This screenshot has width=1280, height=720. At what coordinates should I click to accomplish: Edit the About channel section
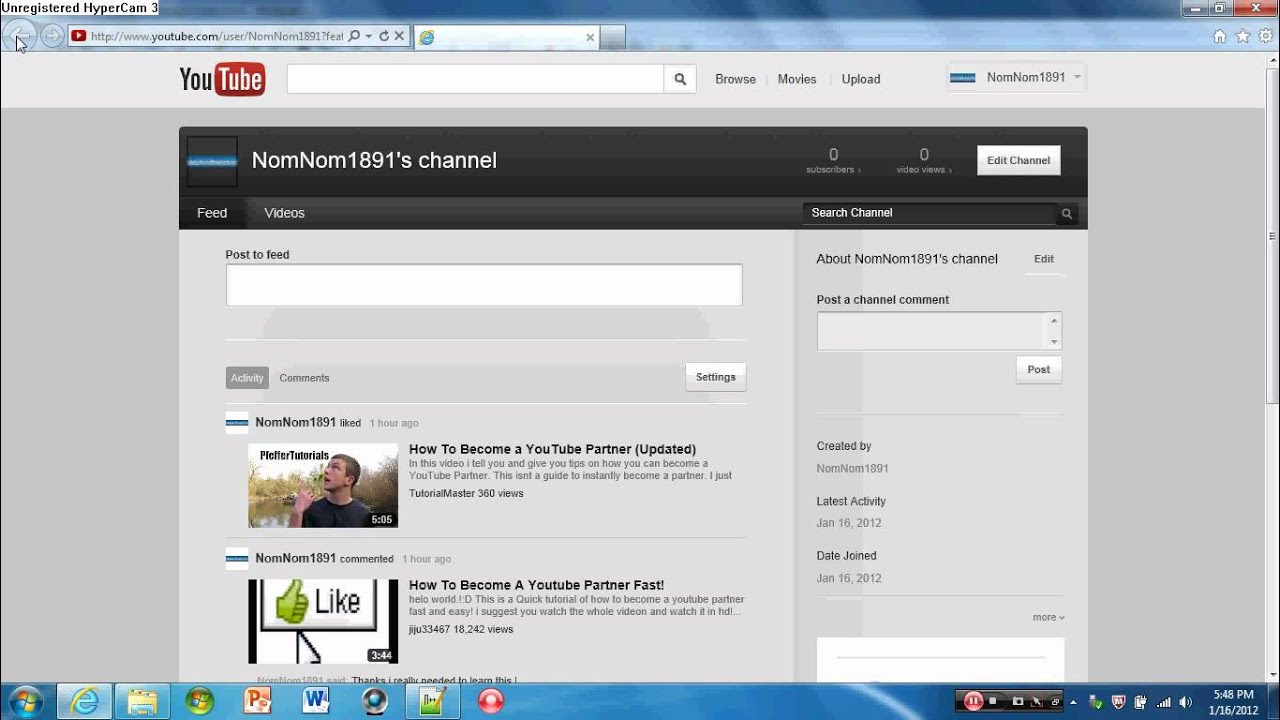coord(1043,259)
